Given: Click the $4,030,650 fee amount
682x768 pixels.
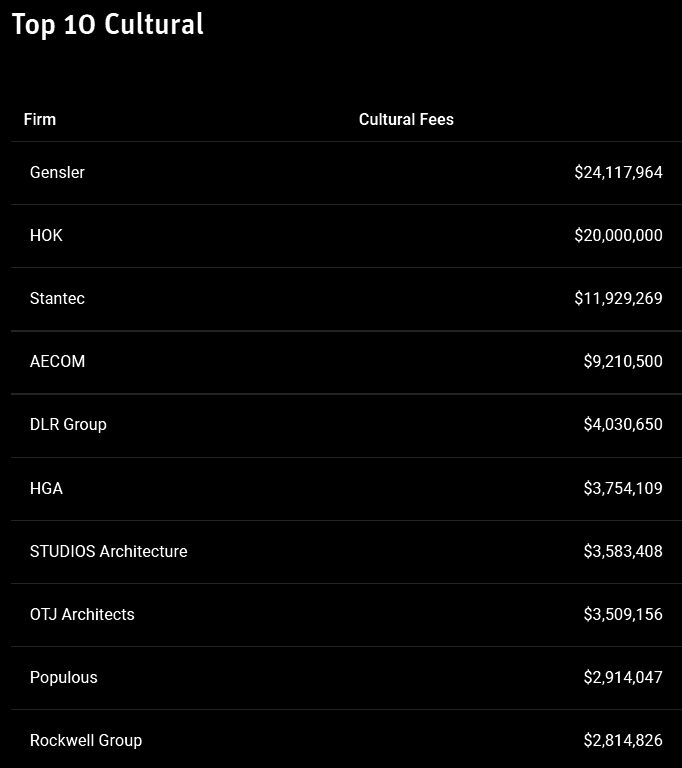Looking at the screenshot, I should coord(622,424).
